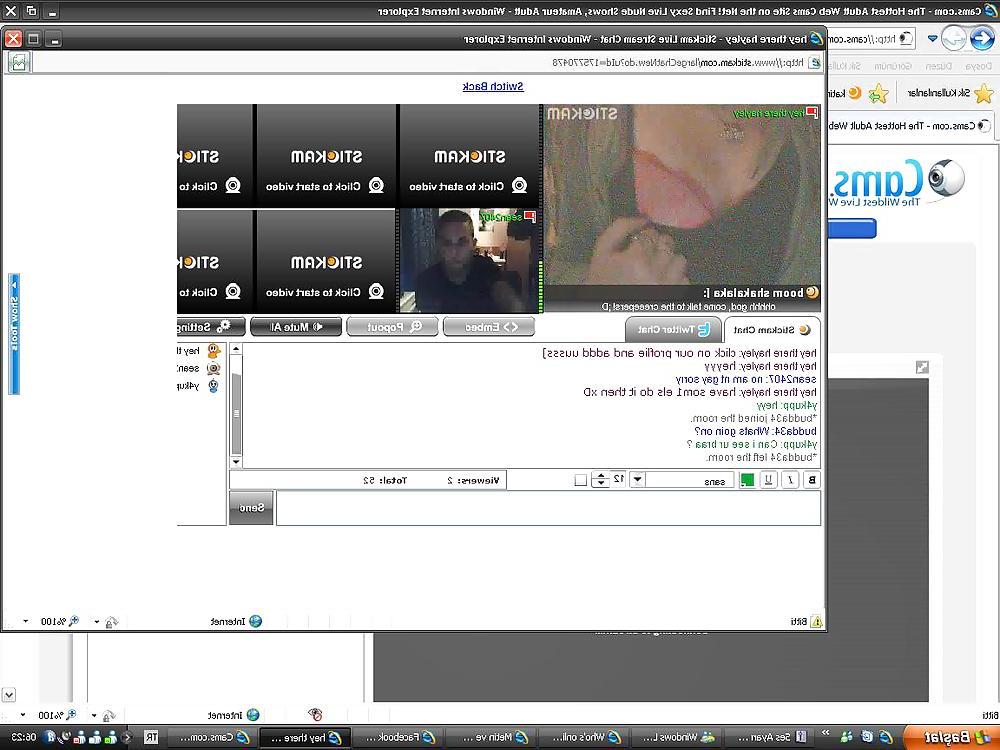Expand quick launch chevron on taskbar
This screenshot has height=750, width=1000.
pos(825,732)
